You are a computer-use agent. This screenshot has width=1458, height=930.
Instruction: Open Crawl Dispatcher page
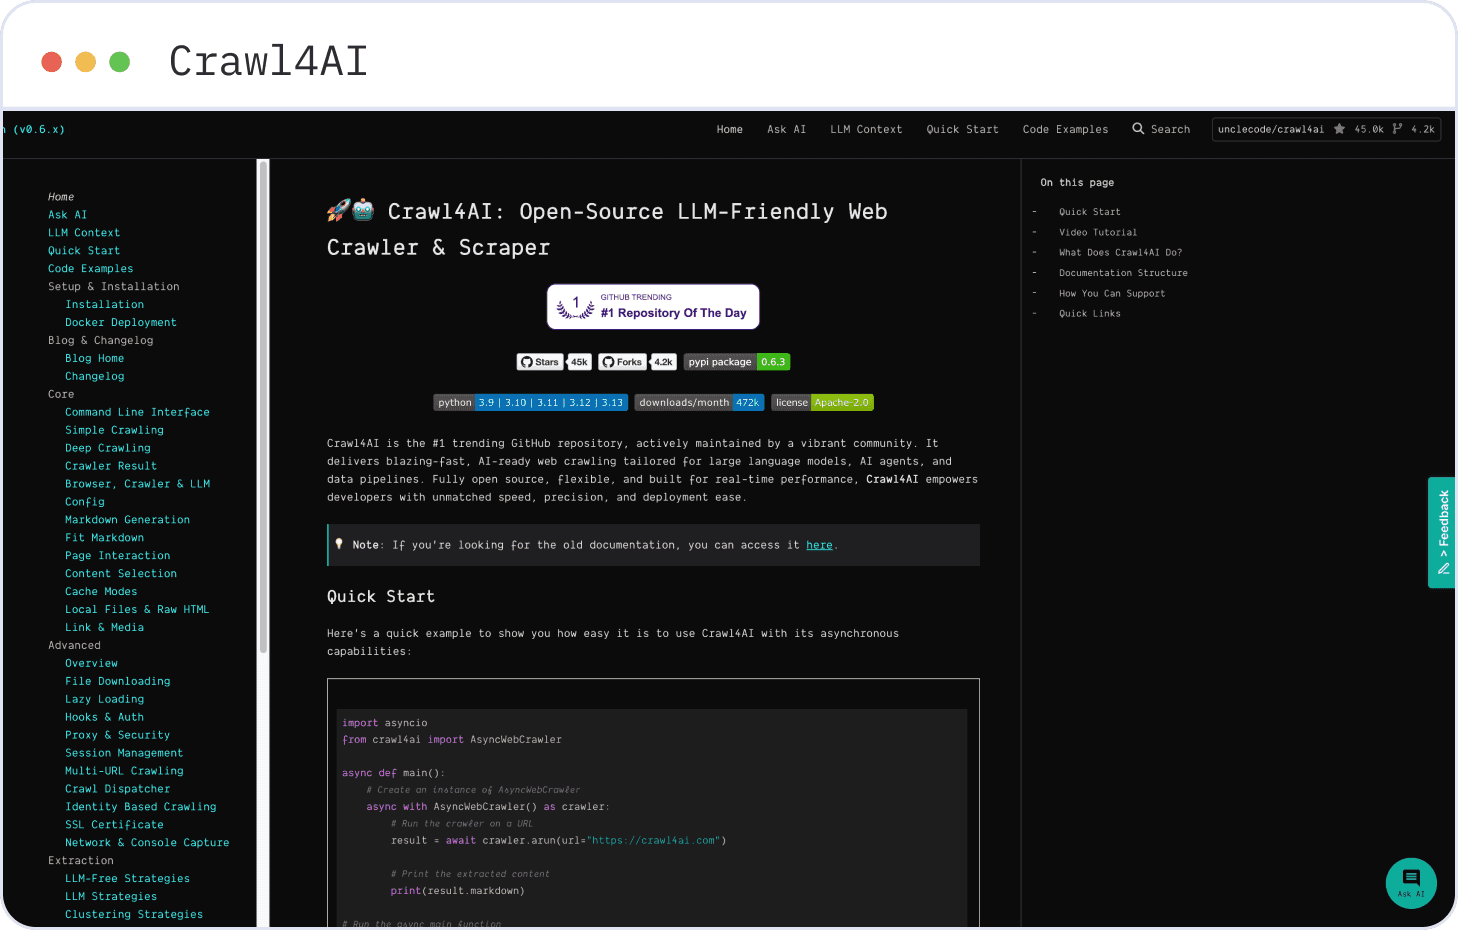(x=118, y=790)
